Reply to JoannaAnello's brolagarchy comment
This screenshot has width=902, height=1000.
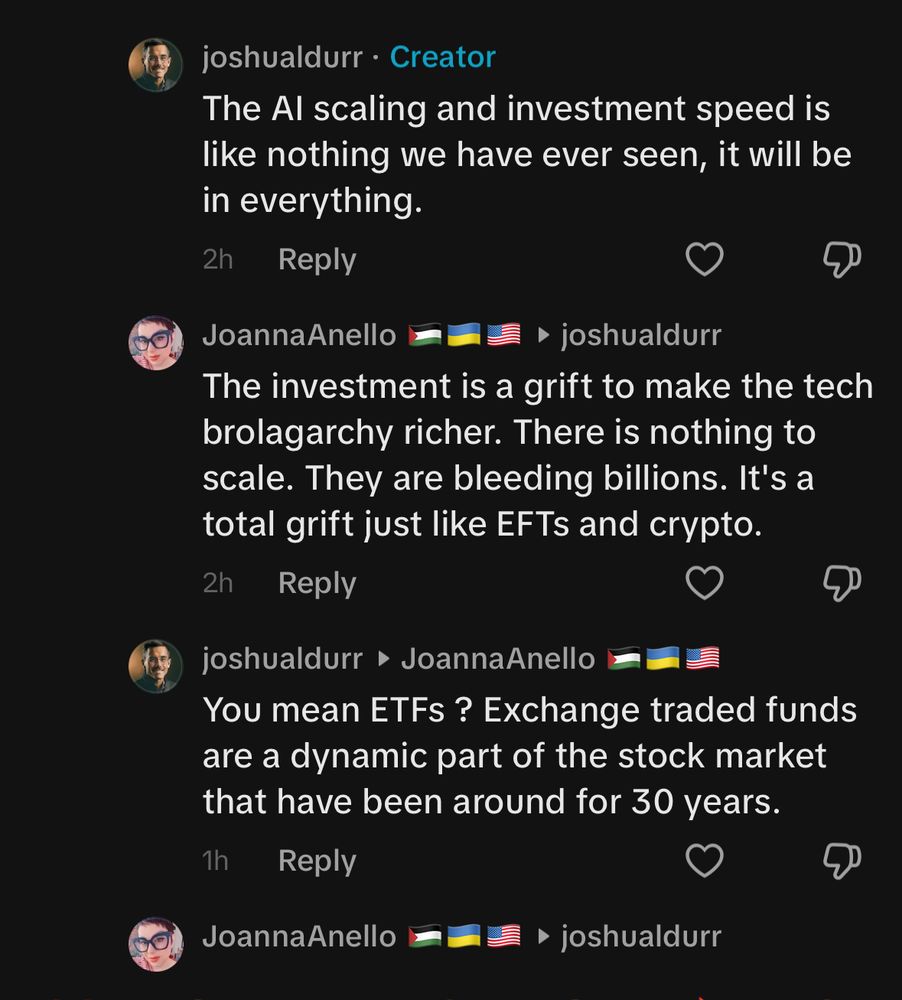pyautogui.click(x=316, y=582)
